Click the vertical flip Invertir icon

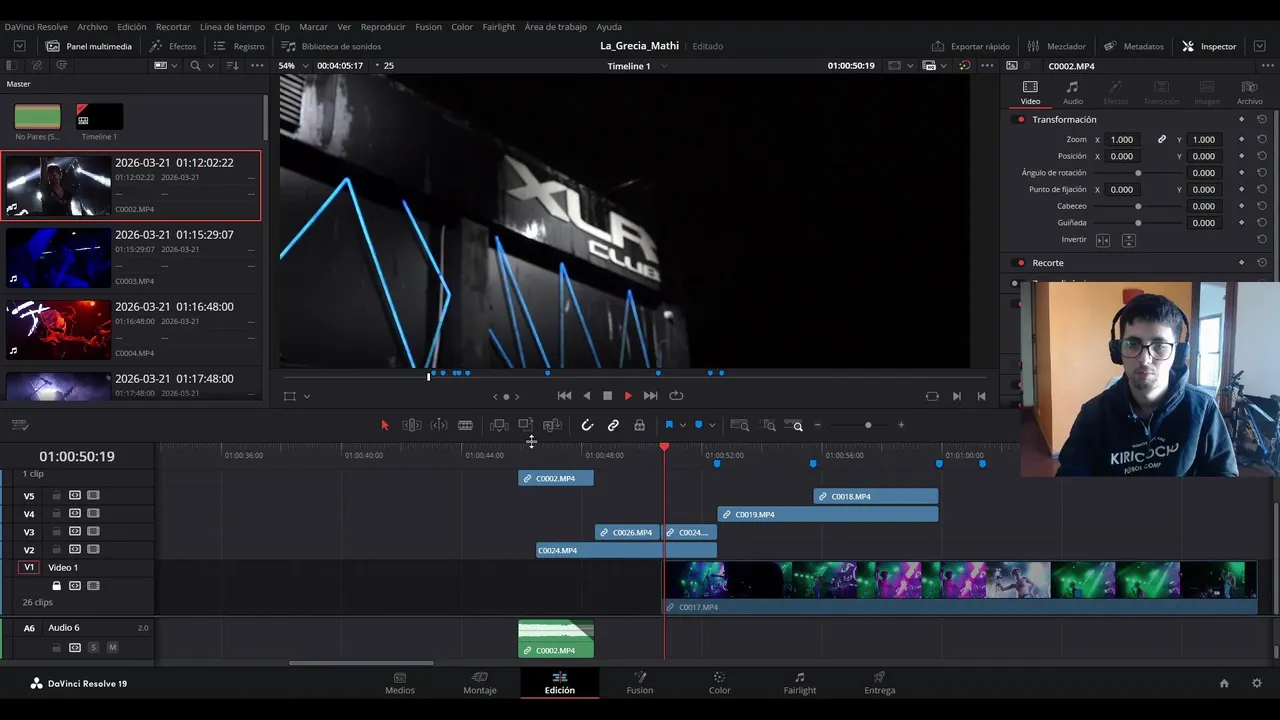[x=1128, y=240]
